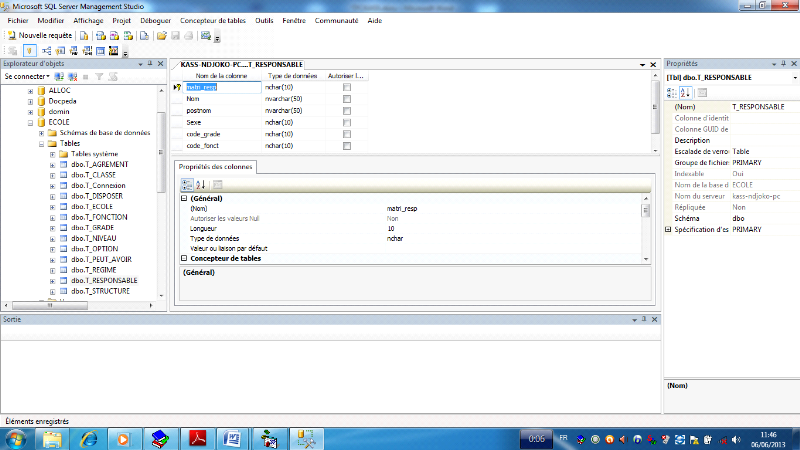Toggle allow nulls checkbox for matri_resp
The height and width of the screenshot is (450, 800).
347,87
